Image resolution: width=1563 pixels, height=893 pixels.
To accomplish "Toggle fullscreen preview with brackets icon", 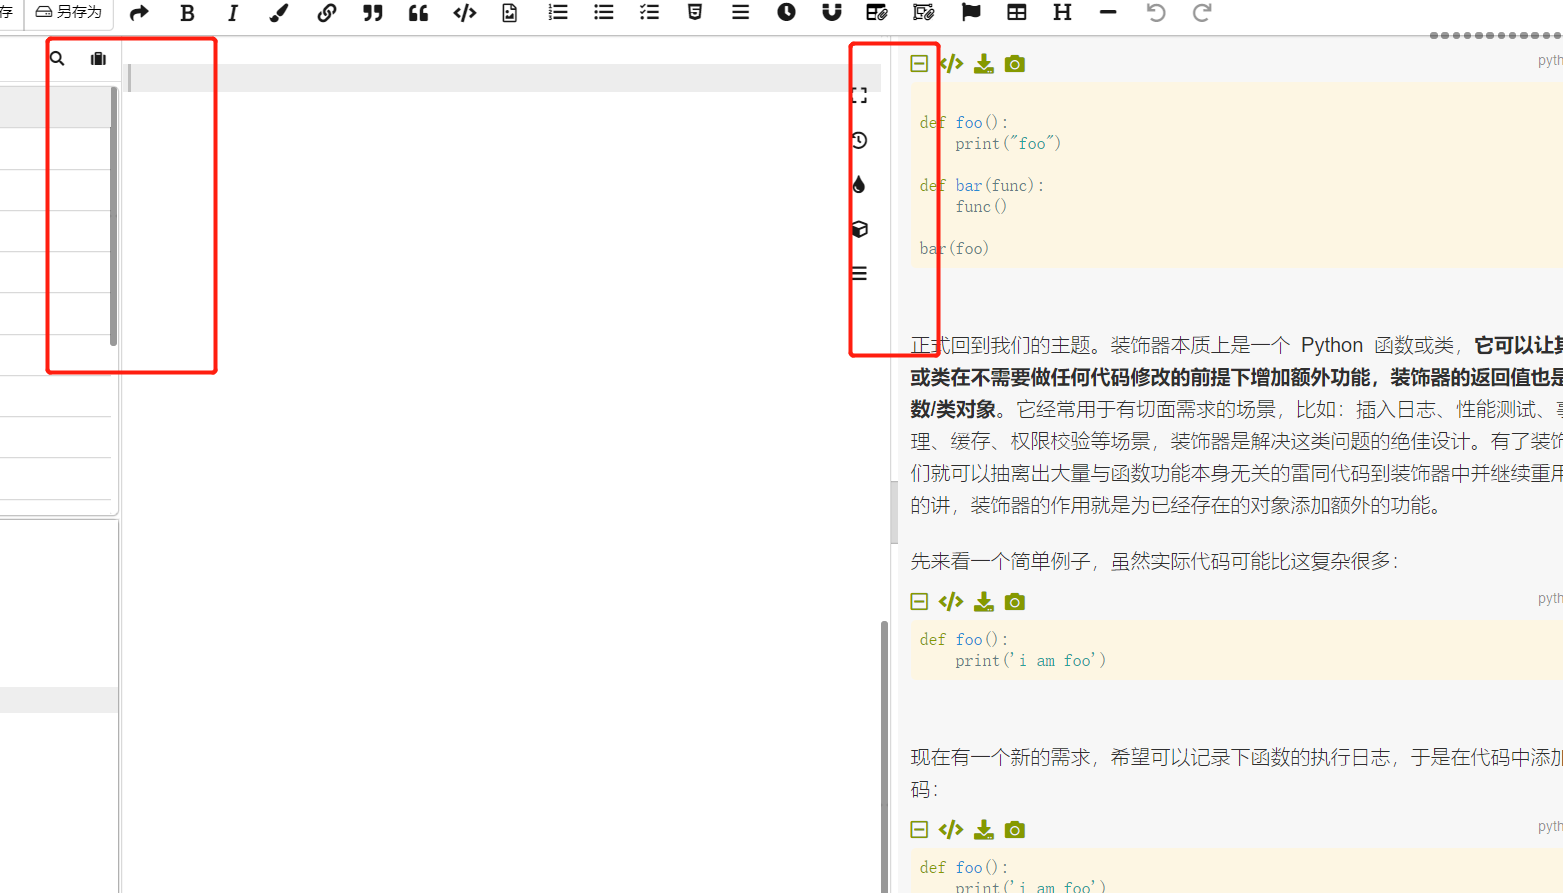I will coord(858,95).
